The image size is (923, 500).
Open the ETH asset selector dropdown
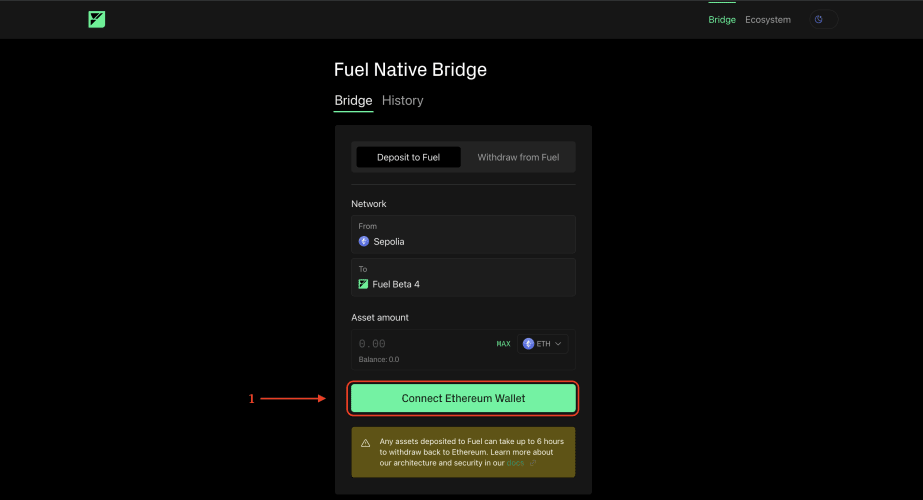pyautogui.click(x=543, y=344)
